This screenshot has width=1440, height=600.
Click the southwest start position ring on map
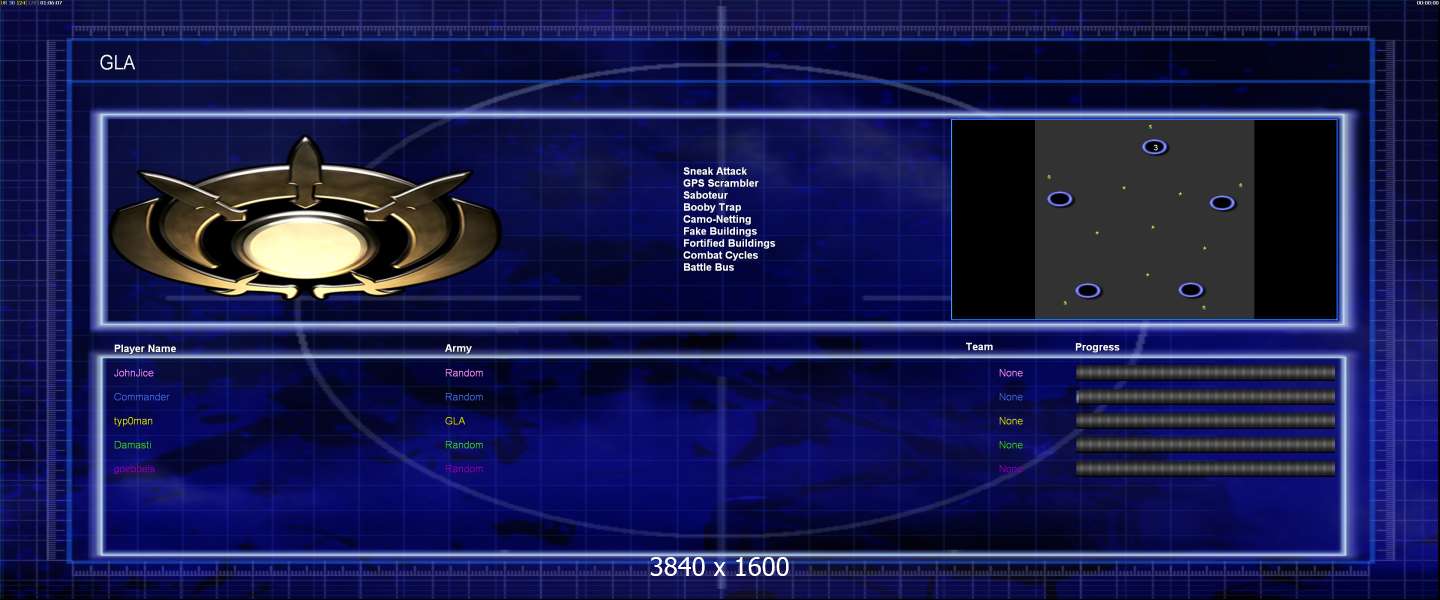tap(1088, 291)
